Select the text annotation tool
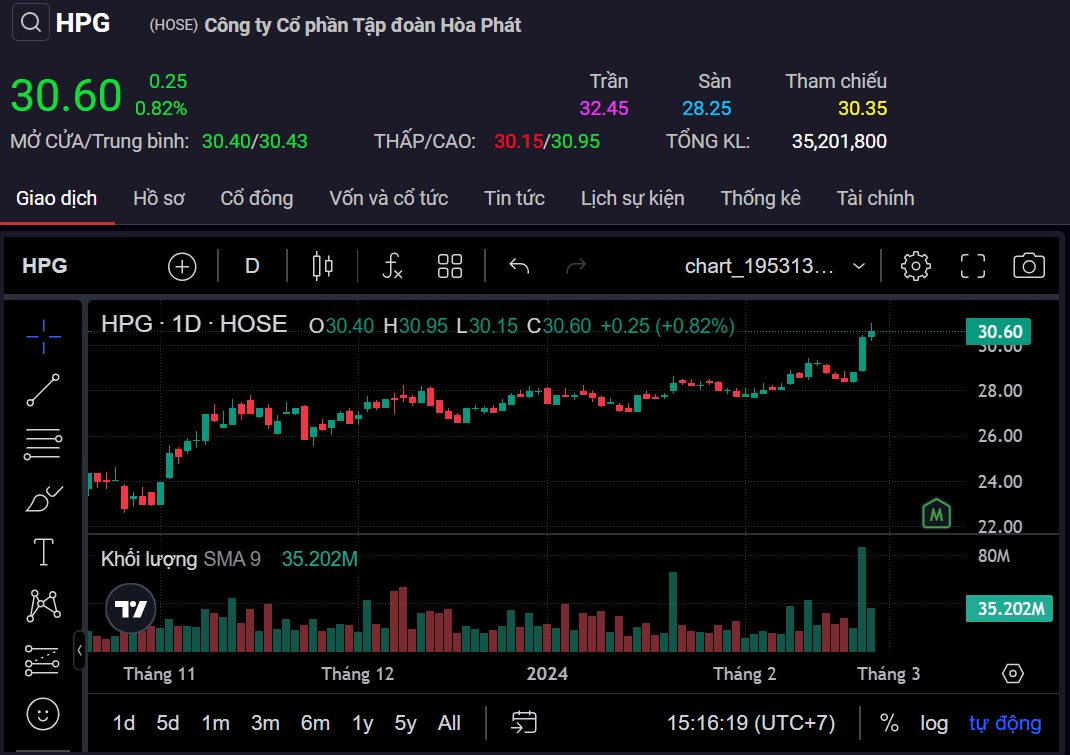 [43, 552]
